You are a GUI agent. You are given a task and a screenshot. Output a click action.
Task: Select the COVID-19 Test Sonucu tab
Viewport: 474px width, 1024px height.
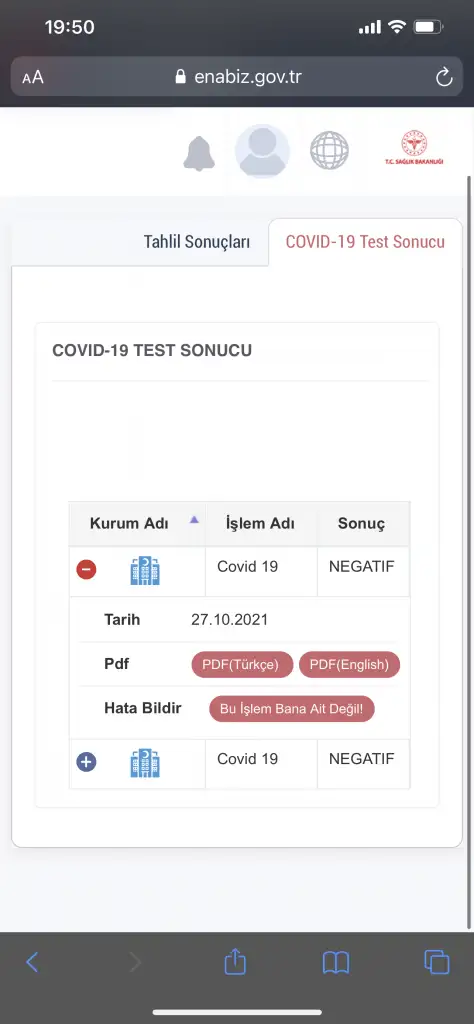366,242
